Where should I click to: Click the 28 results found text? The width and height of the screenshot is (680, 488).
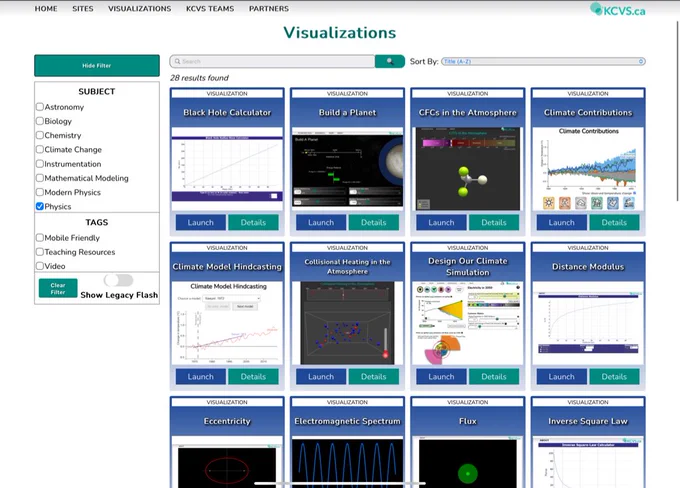click(x=199, y=78)
